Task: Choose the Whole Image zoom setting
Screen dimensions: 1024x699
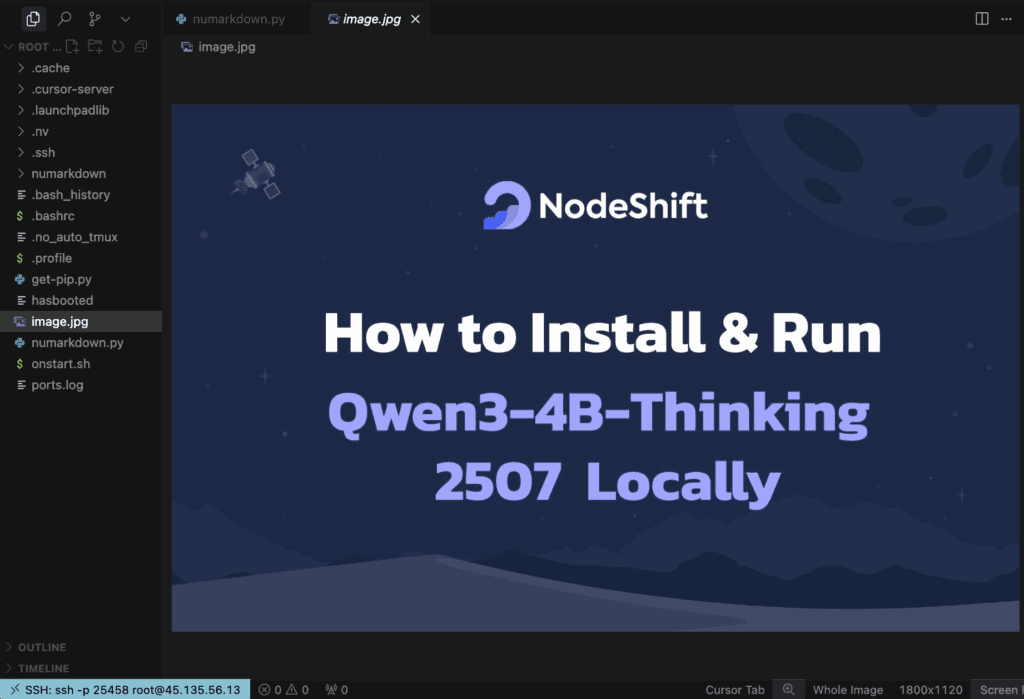Action: [x=848, y=690]
